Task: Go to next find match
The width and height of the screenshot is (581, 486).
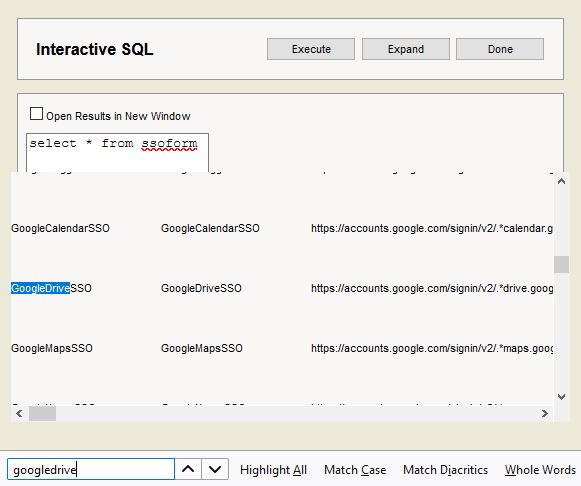Action: click(x=215, y=469)
